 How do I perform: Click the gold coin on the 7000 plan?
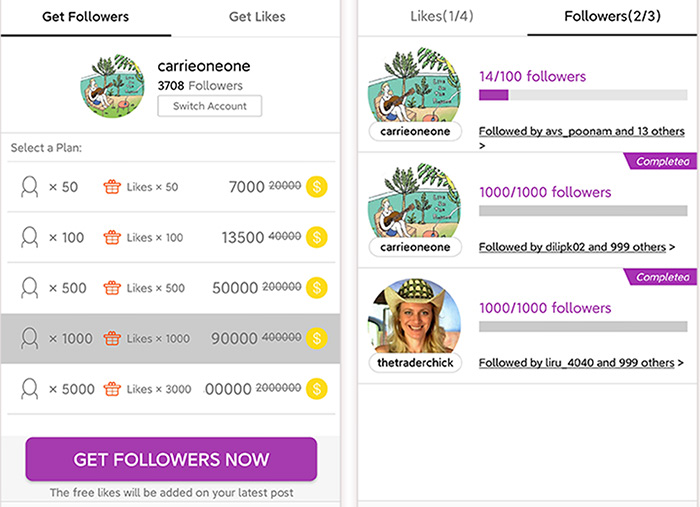coord(317,187)
